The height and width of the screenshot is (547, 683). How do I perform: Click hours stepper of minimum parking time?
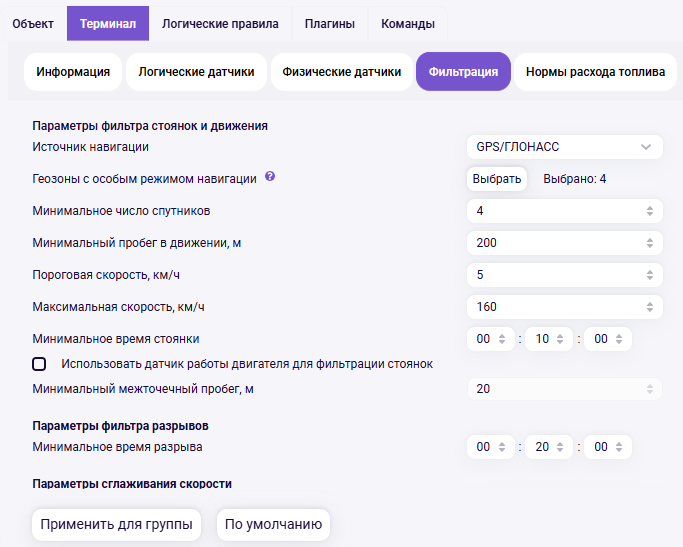click(502, 339)
